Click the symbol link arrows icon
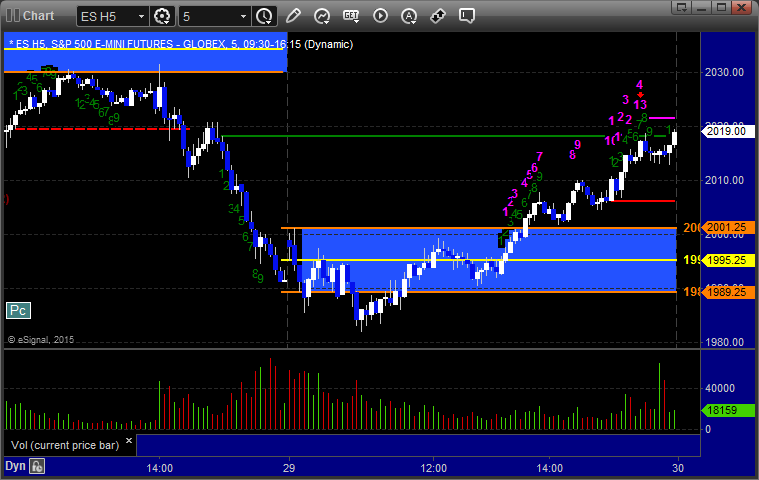759x480 pixels. pos(438,16)
